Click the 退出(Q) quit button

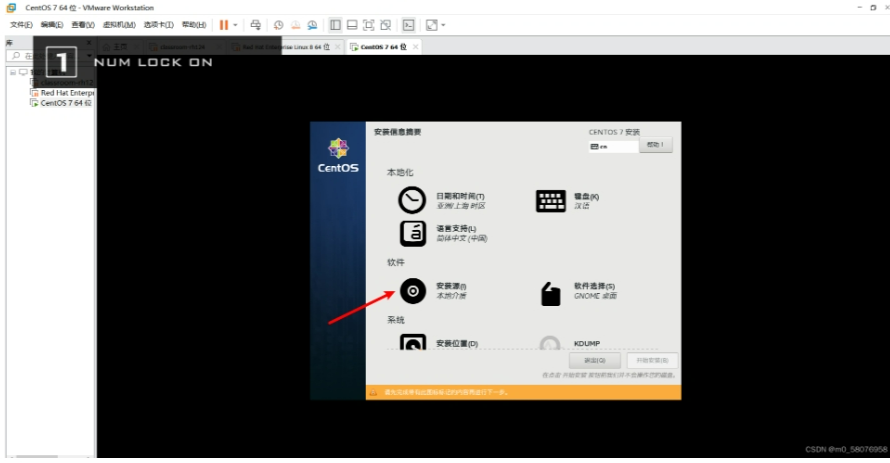point(594,360)
